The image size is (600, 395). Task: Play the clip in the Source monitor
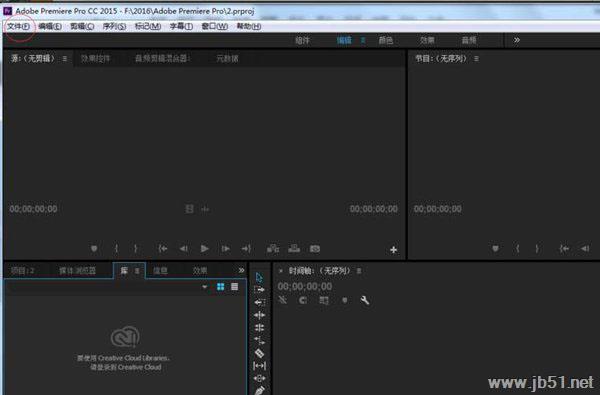point(205,249)
